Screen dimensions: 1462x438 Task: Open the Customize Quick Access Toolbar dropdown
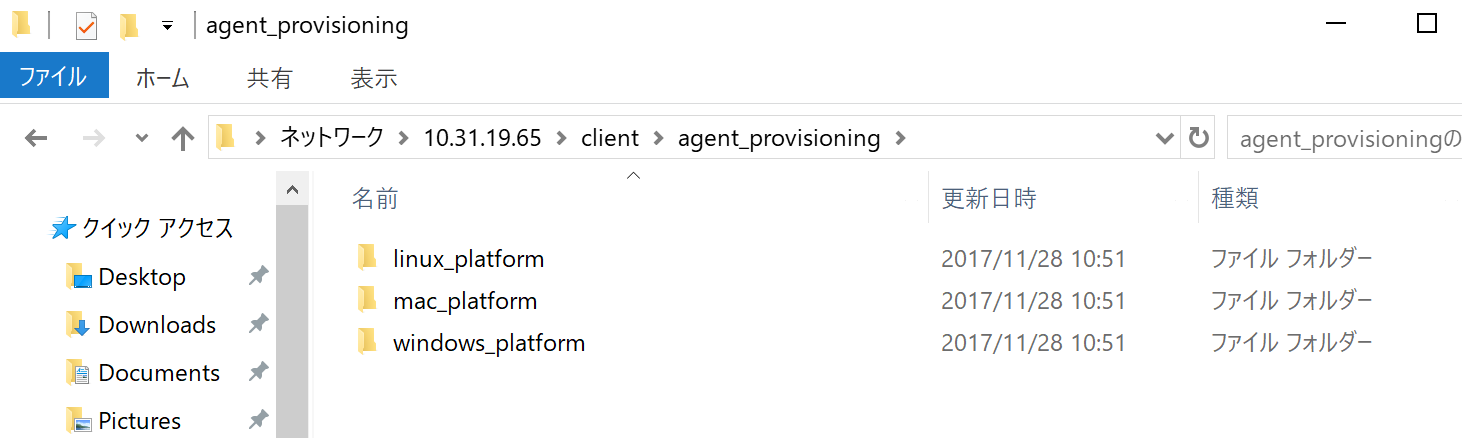point(167,26)
